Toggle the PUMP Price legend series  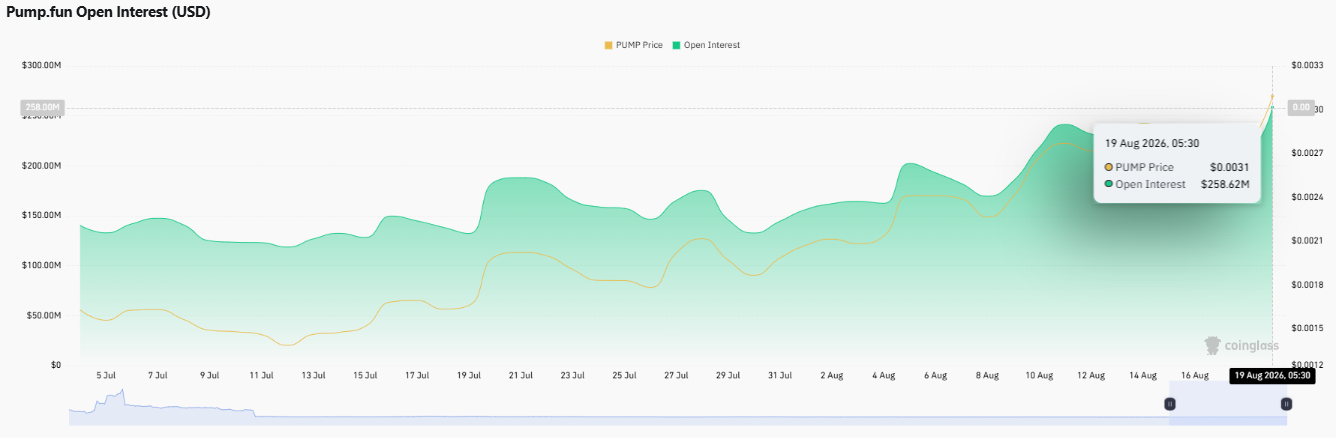(633, 45)
